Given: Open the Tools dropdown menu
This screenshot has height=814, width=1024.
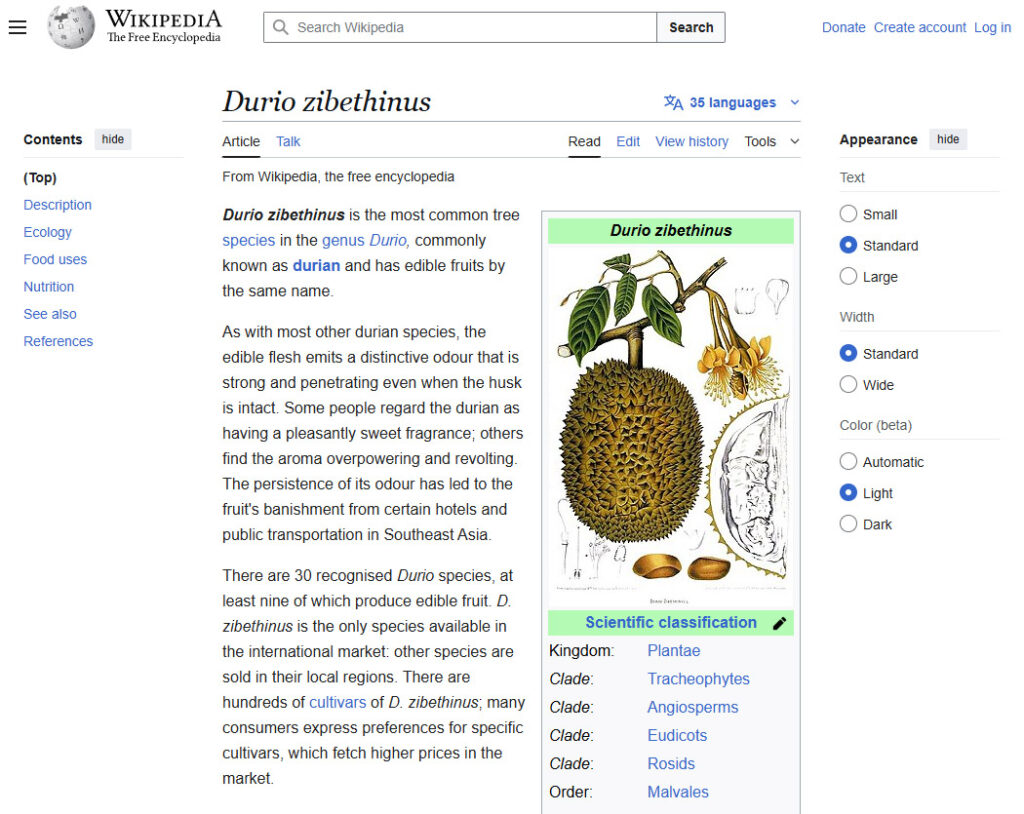Looking at the screenshot, I should [x=771, y=141].
